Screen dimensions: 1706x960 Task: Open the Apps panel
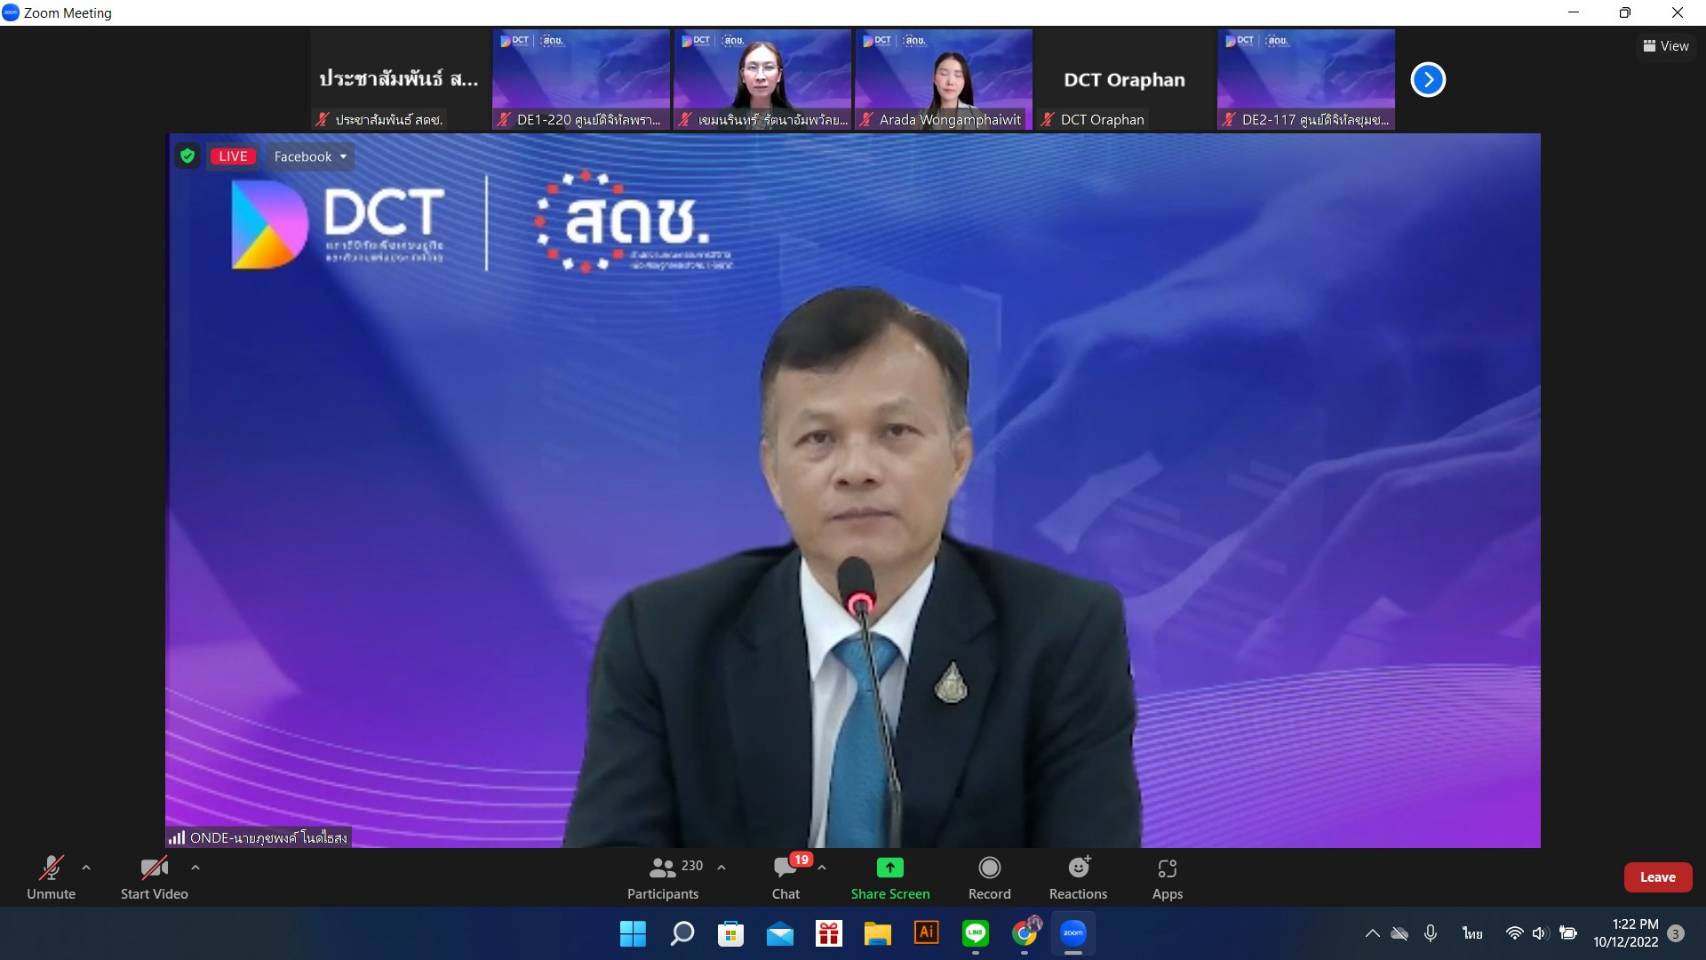[1166, 877]
